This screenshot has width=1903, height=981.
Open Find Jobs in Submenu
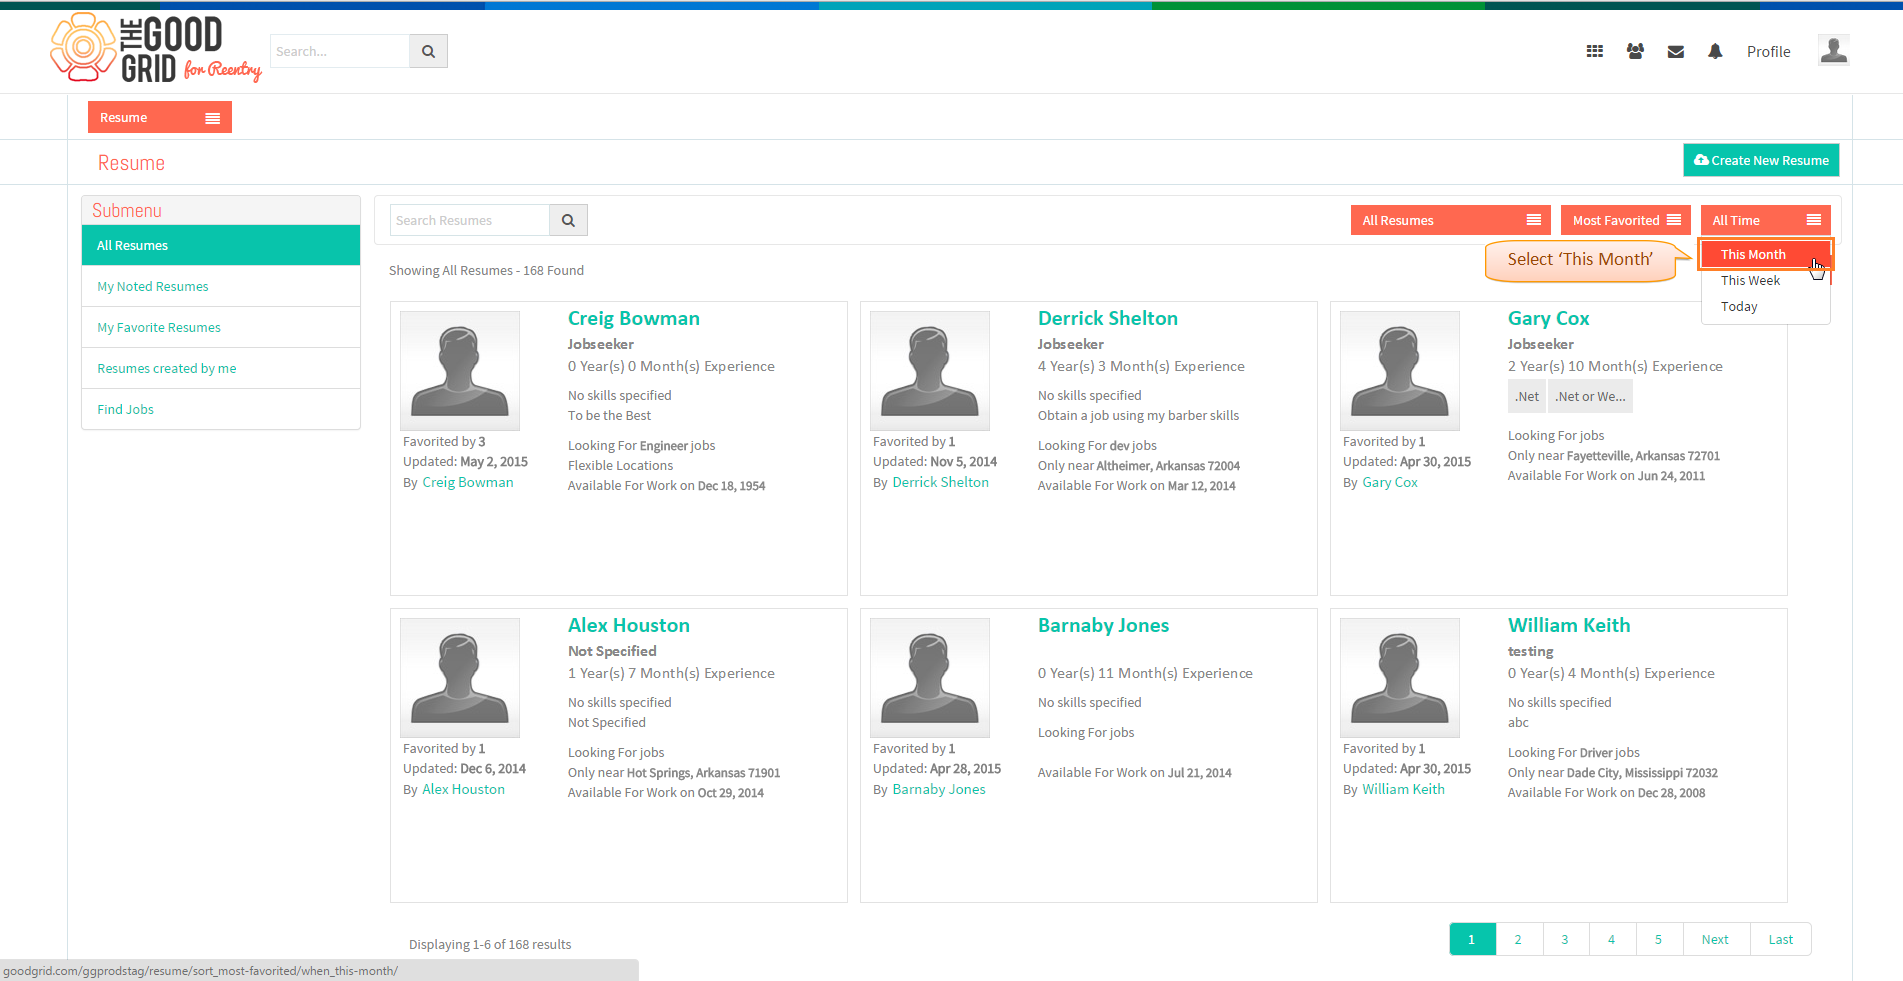pyautogui.click(x=221, y=409)
